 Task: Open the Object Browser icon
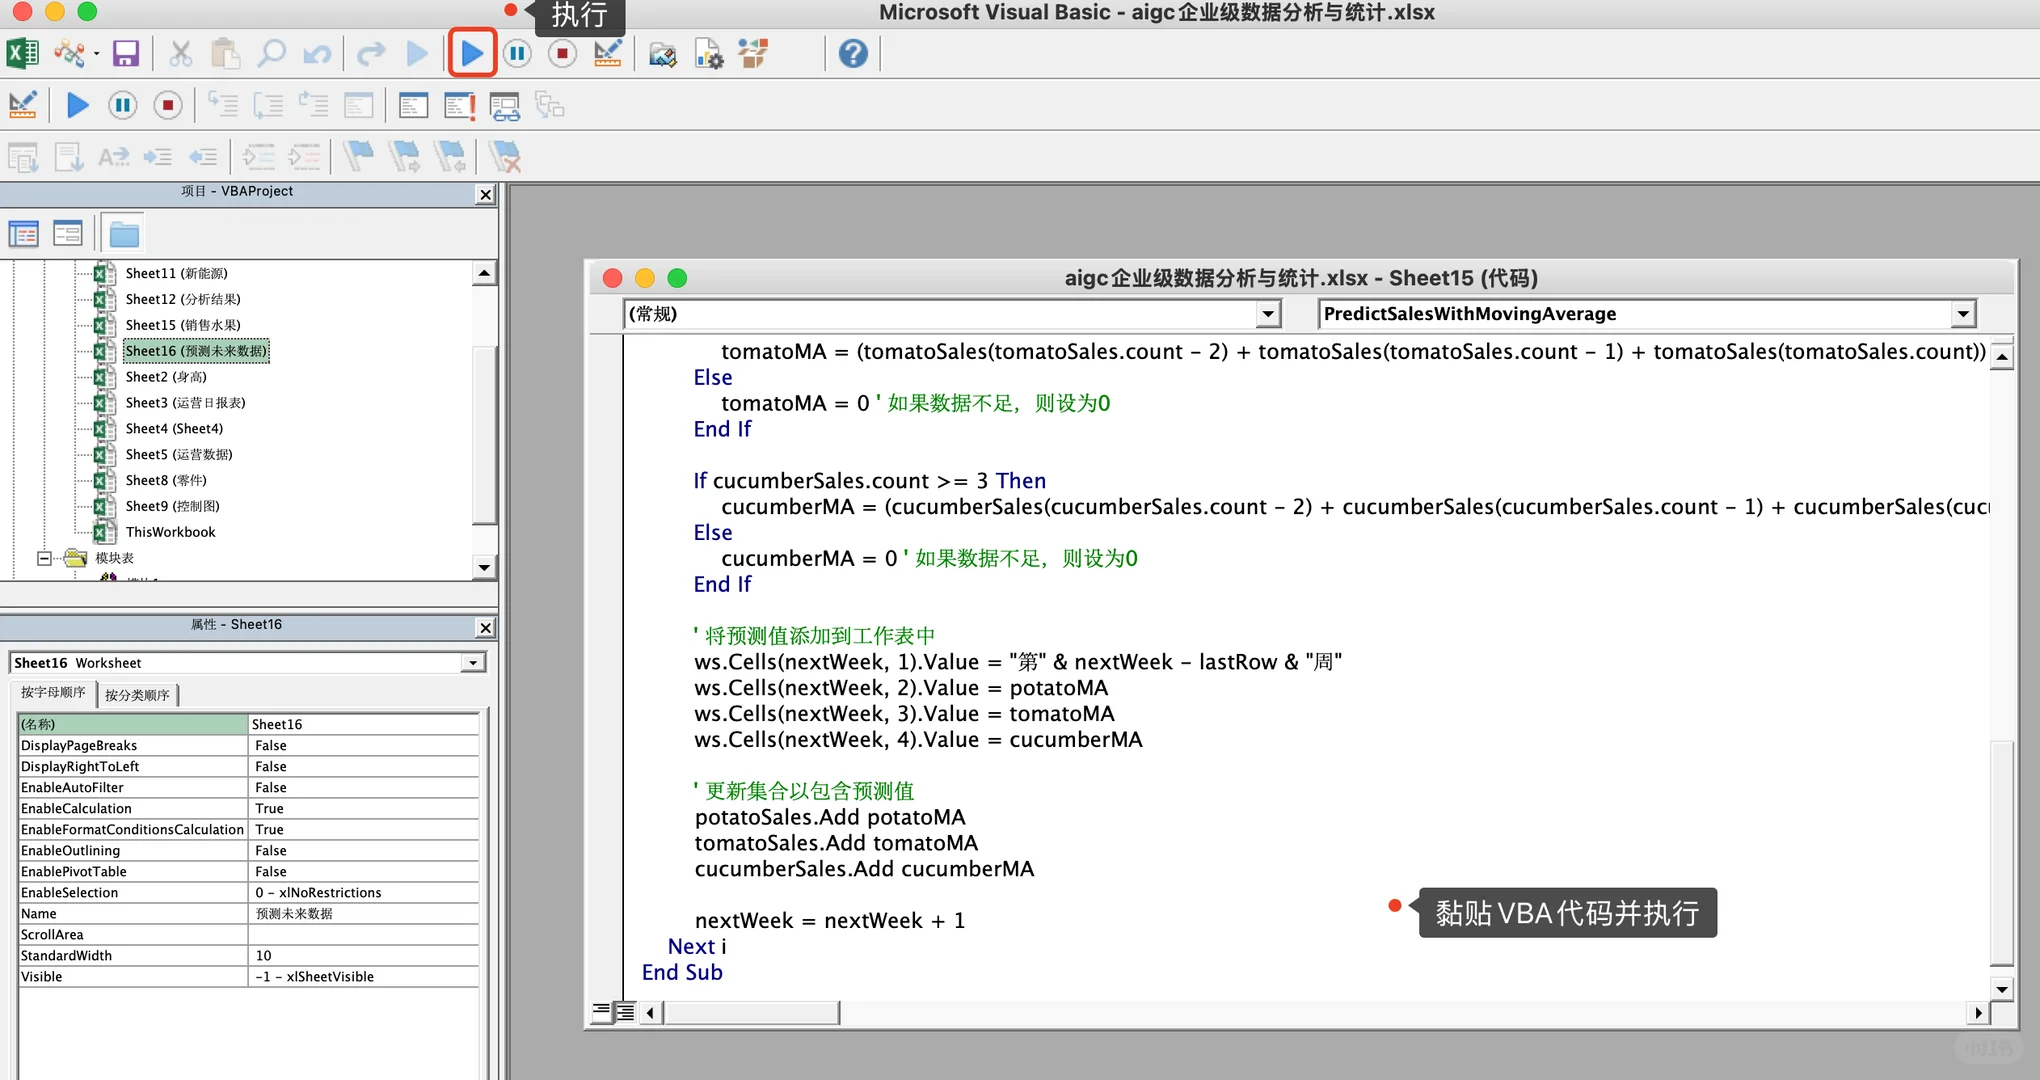[753, 53]
